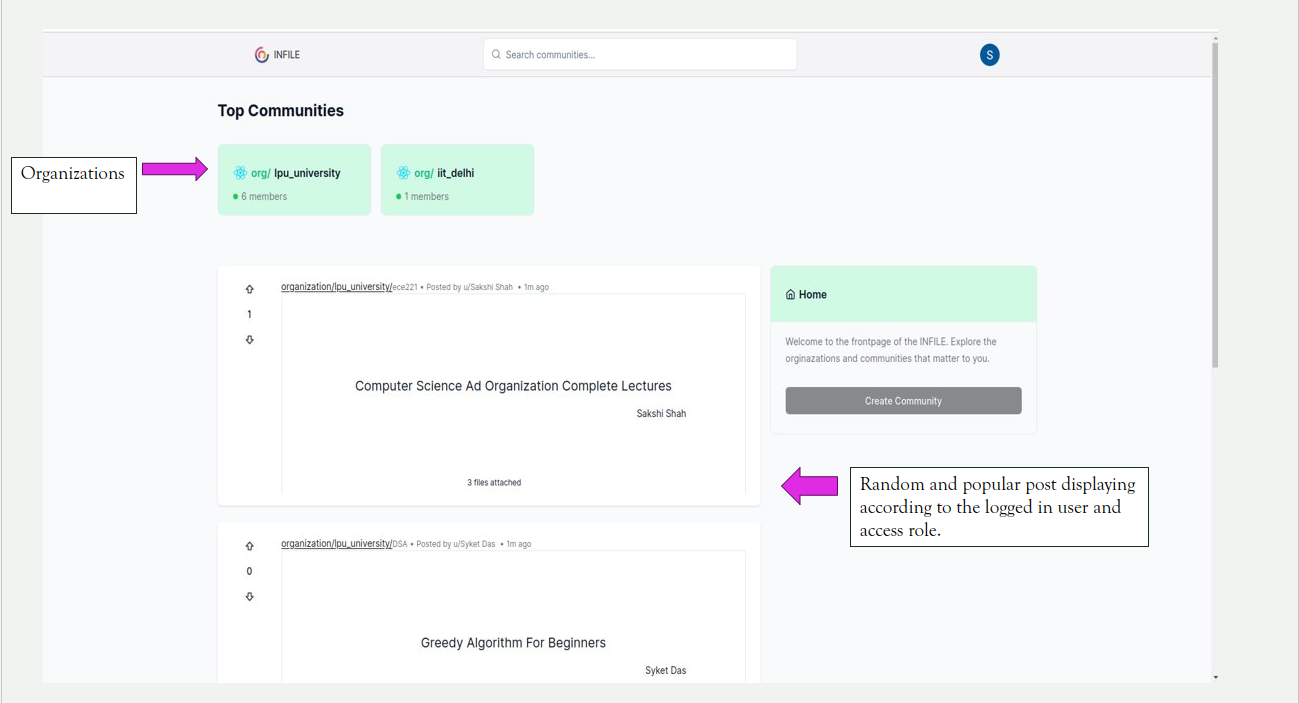Click the magnifier icon in the search bar
Image resolution: width=1299 pixels, height=703 pixels.
496,54
